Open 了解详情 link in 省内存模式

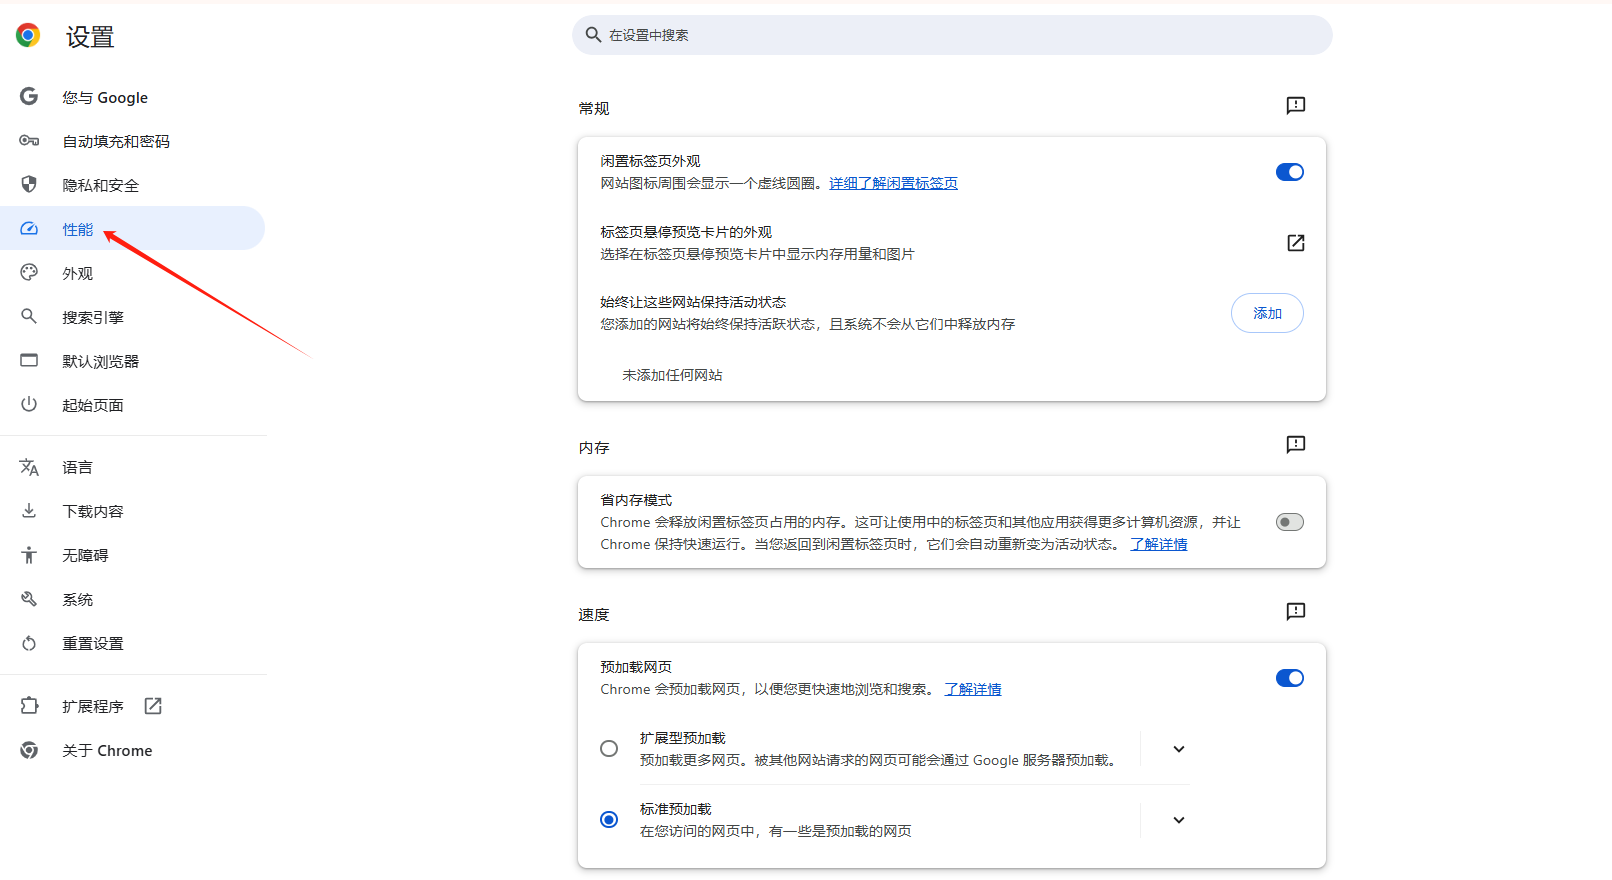(x=1159, y=544)
